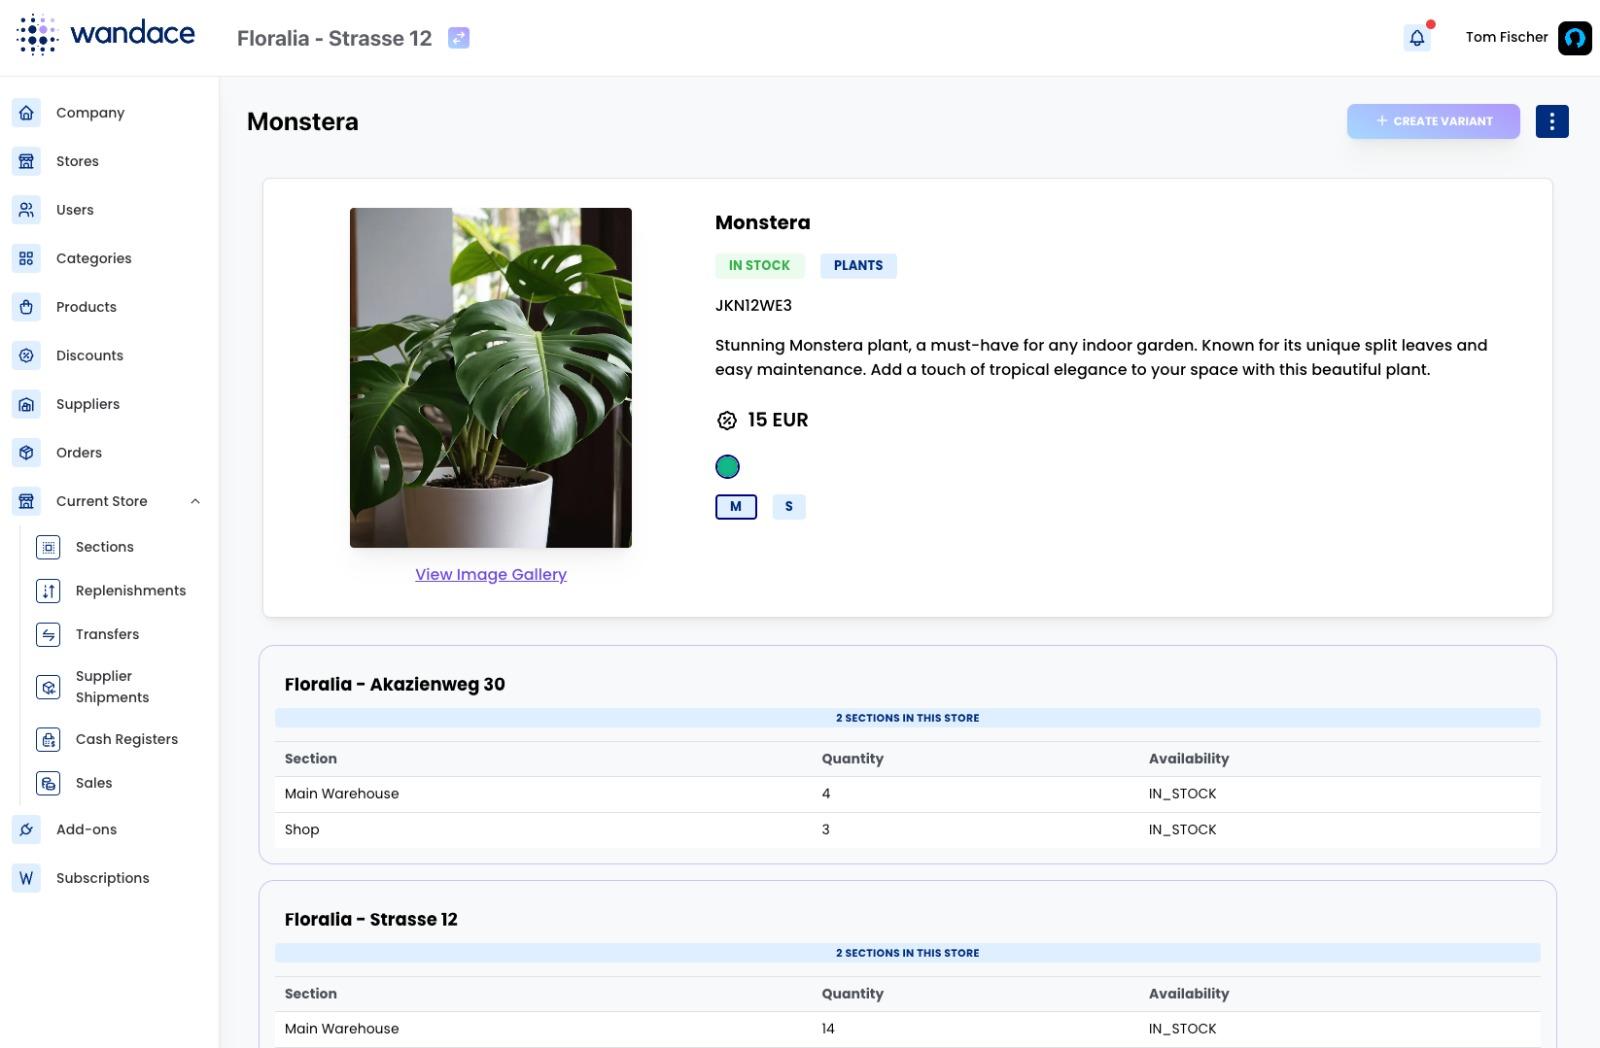
Task: Click the Products bag icon
Action: click(x=27, y=307)
